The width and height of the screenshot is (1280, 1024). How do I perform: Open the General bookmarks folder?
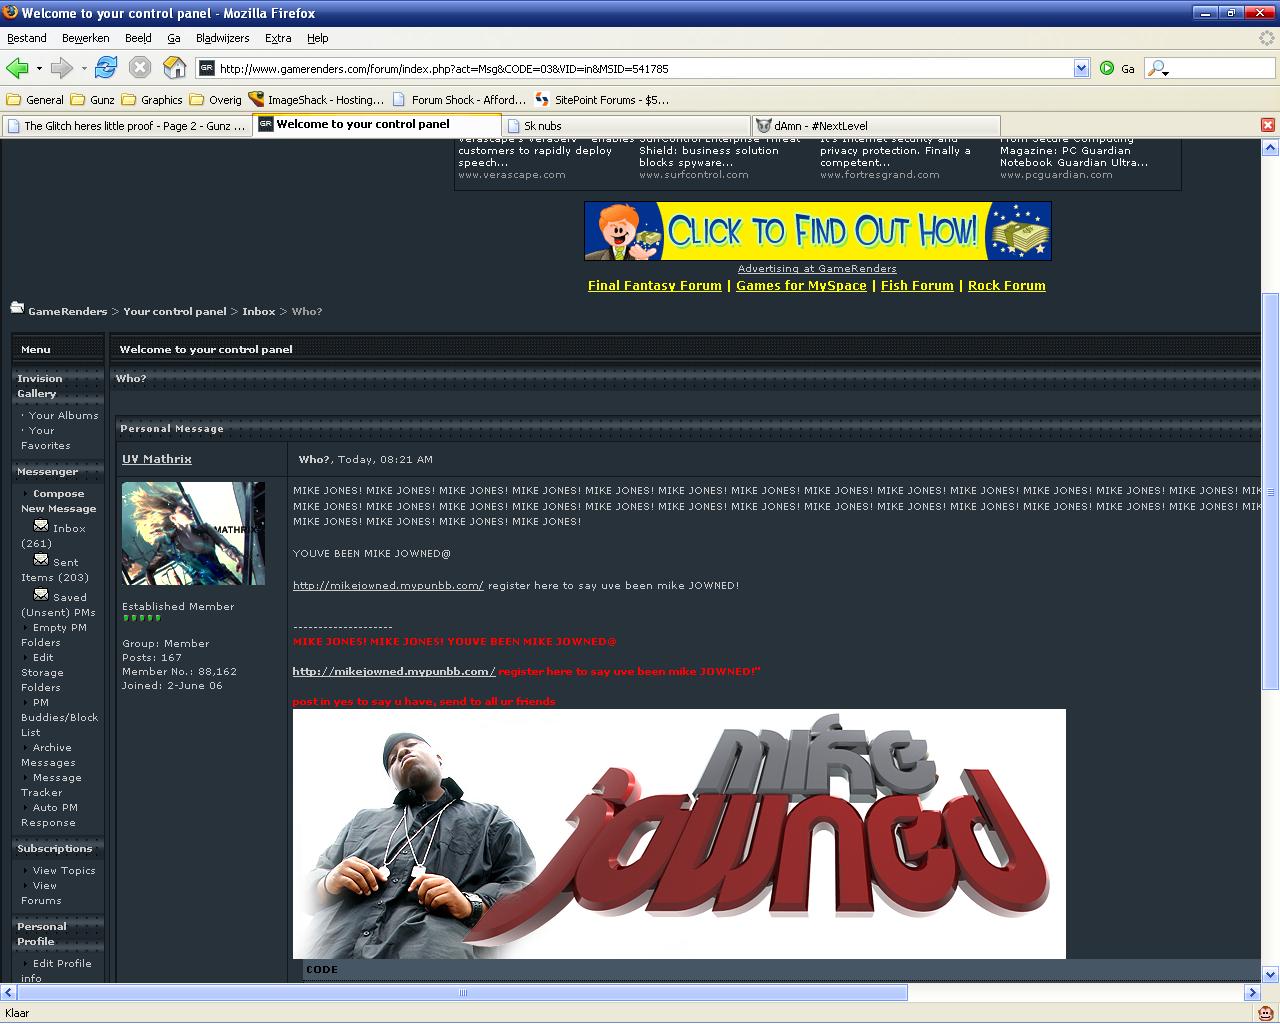pos(35,100)
